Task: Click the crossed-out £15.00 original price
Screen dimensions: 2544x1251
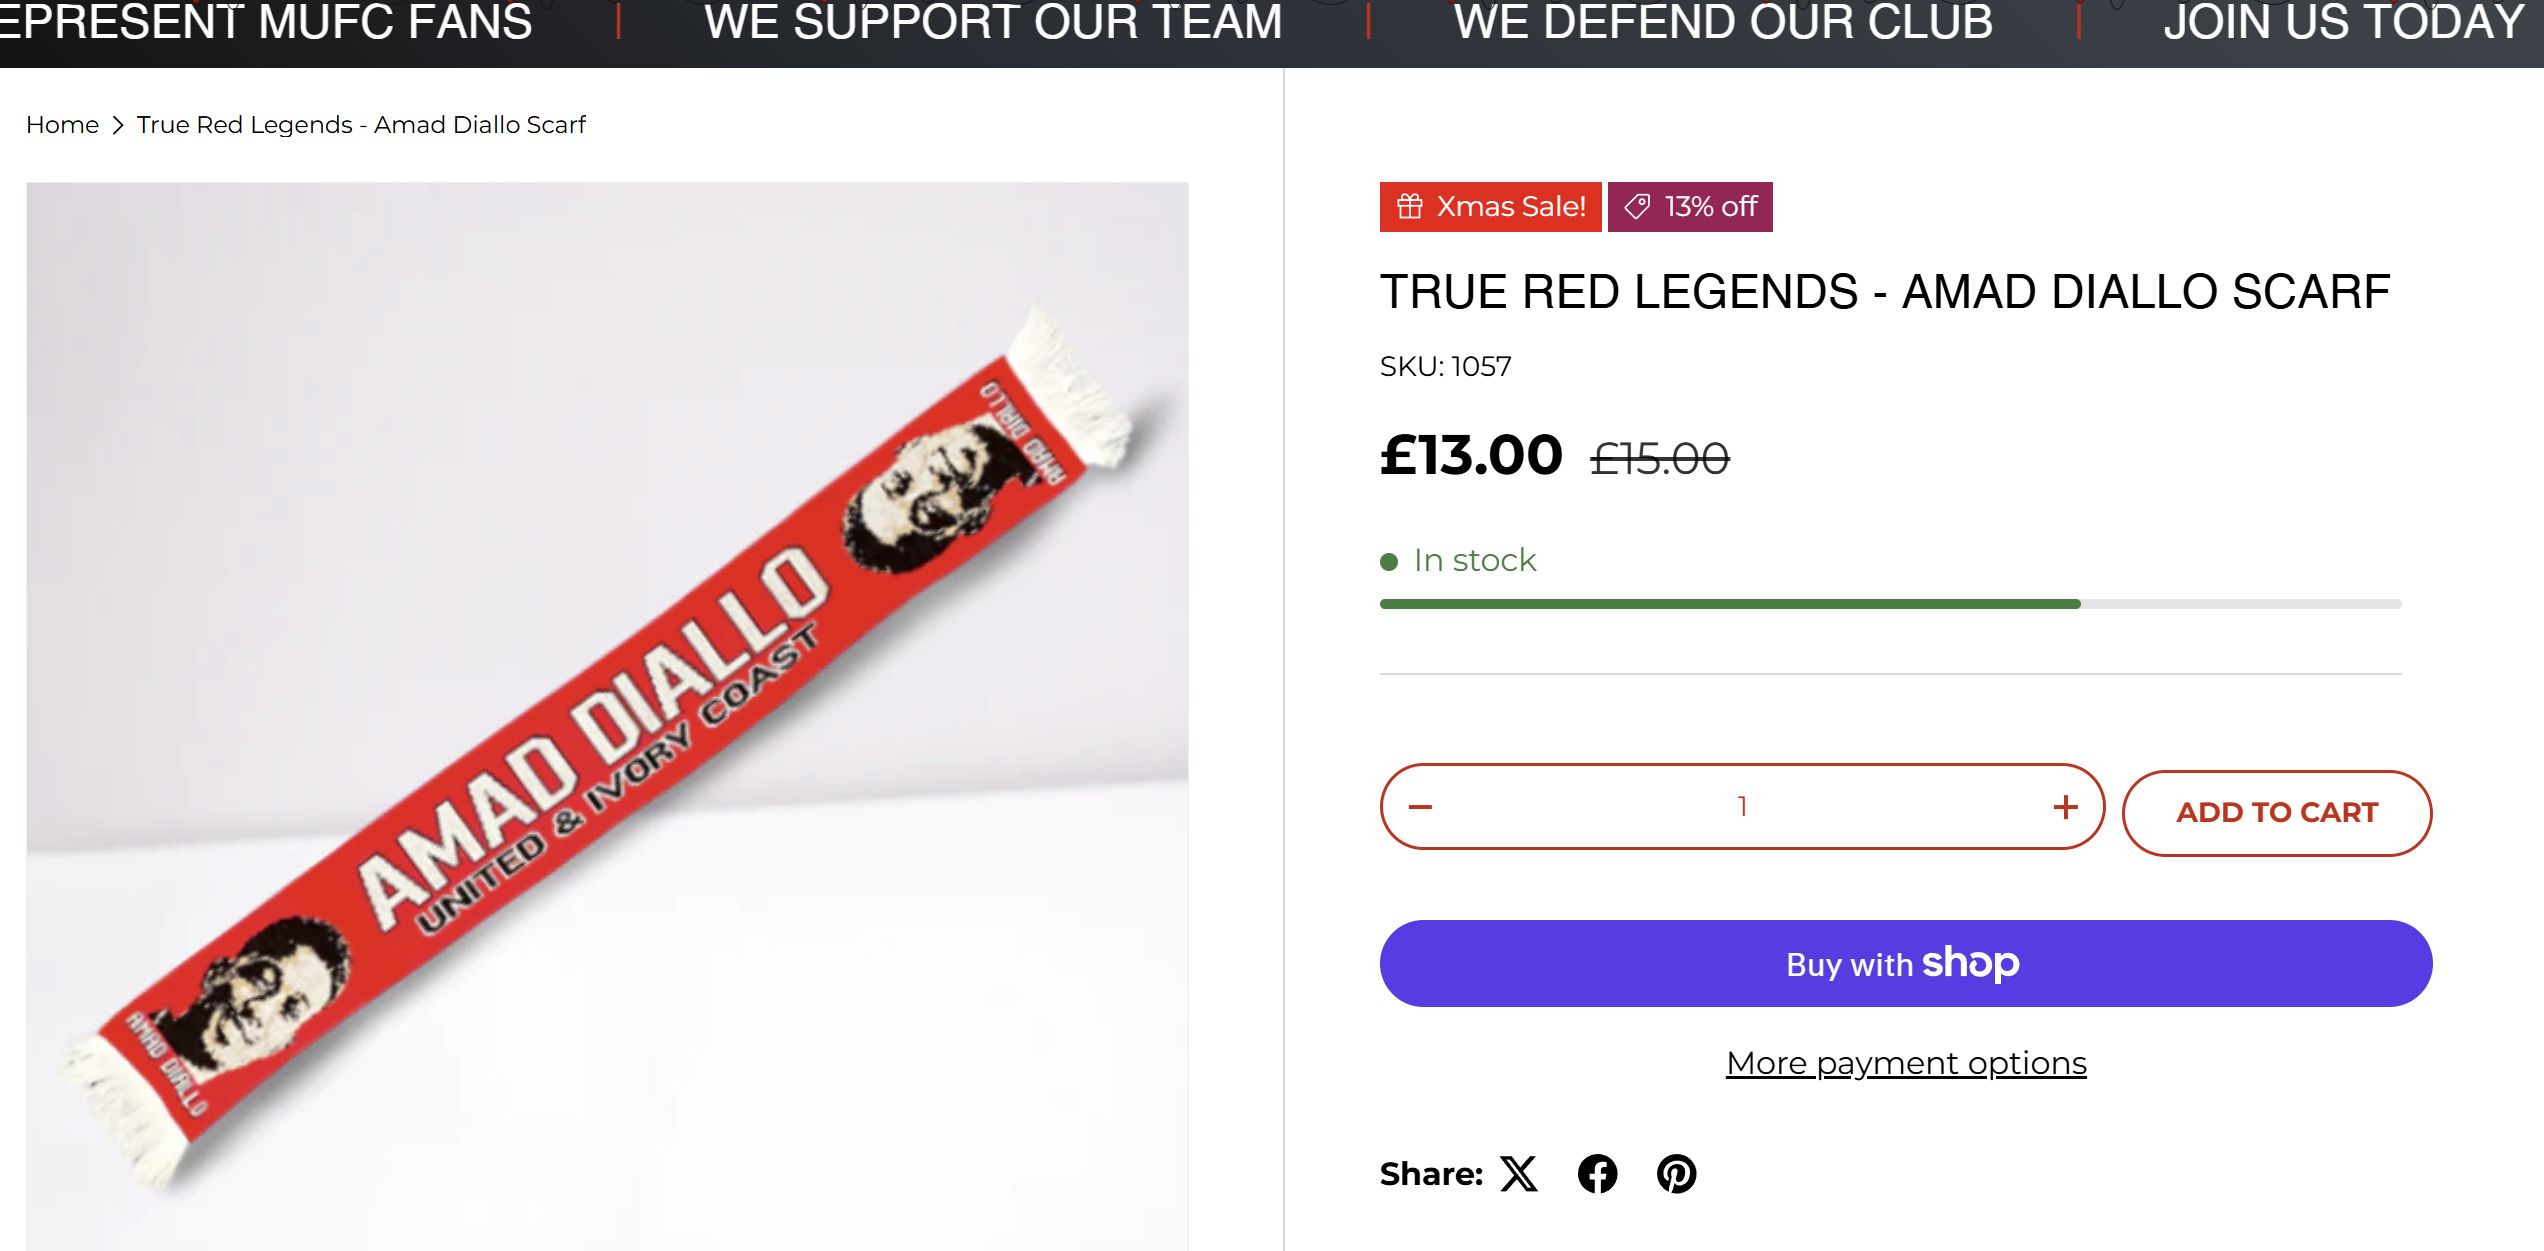Action: tap(1659, 459)
